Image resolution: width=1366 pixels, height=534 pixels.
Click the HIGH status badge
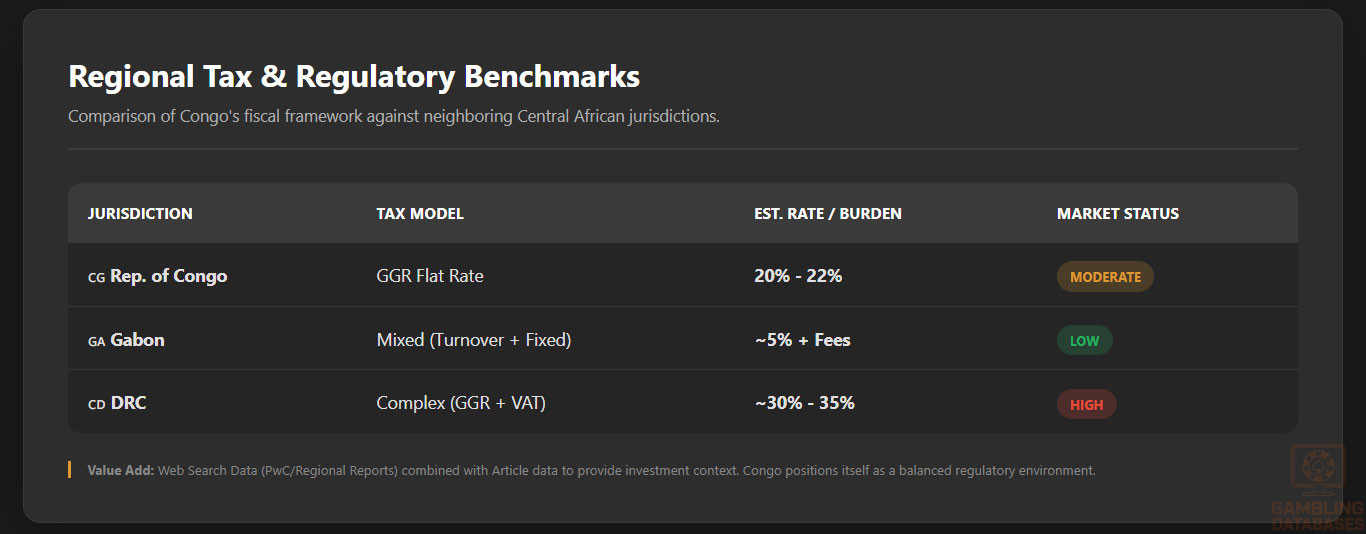pos(1086,404)
